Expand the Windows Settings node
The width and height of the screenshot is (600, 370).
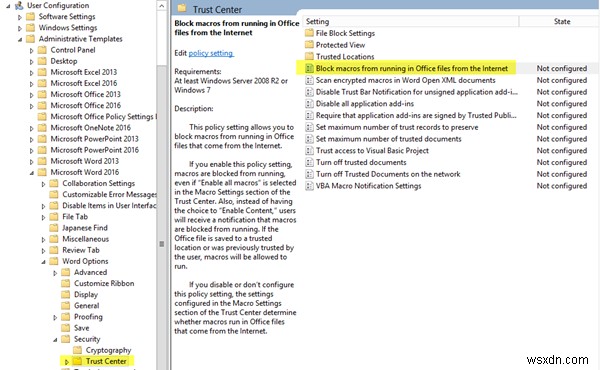coord(20,28)
